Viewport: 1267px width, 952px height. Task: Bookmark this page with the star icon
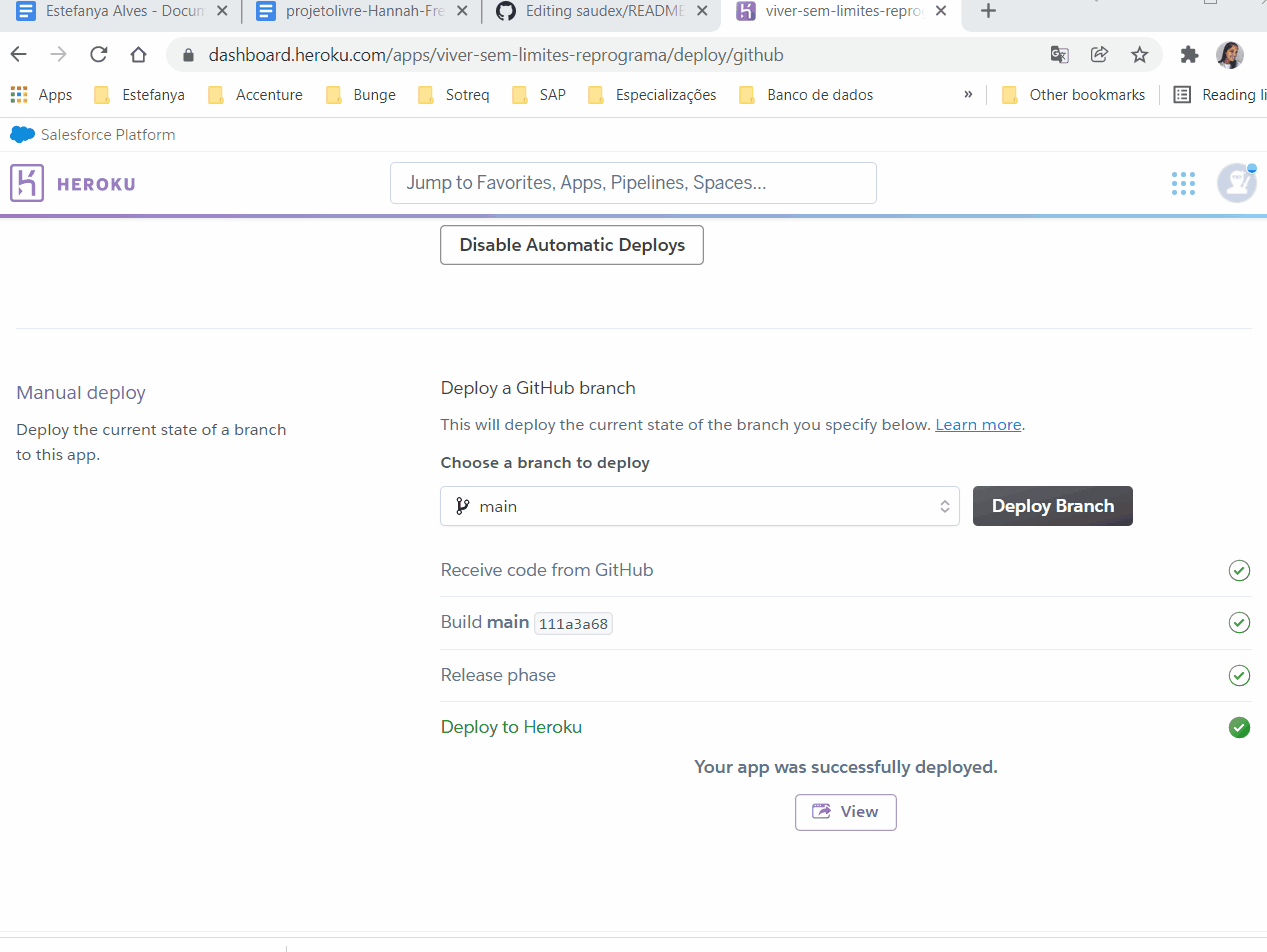1139,55
